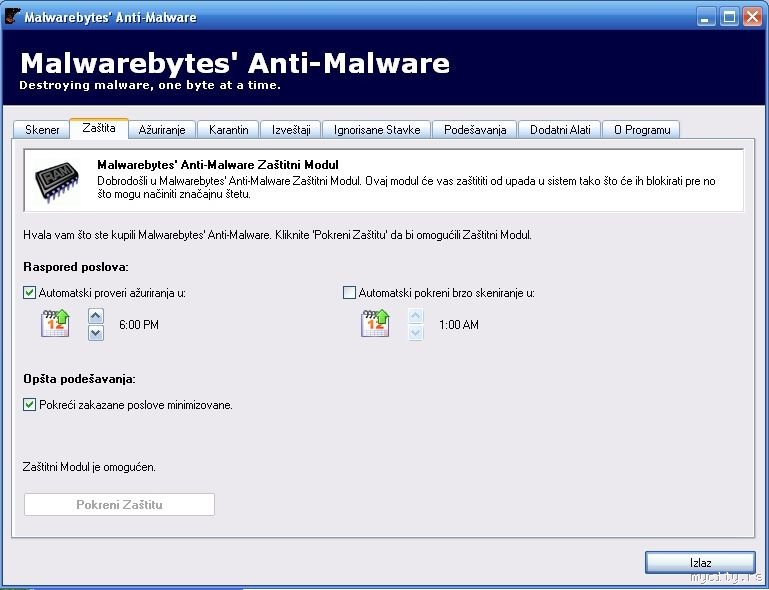
Task: Click the 'Opšta podešavanja:' heading
Action: 79,379
